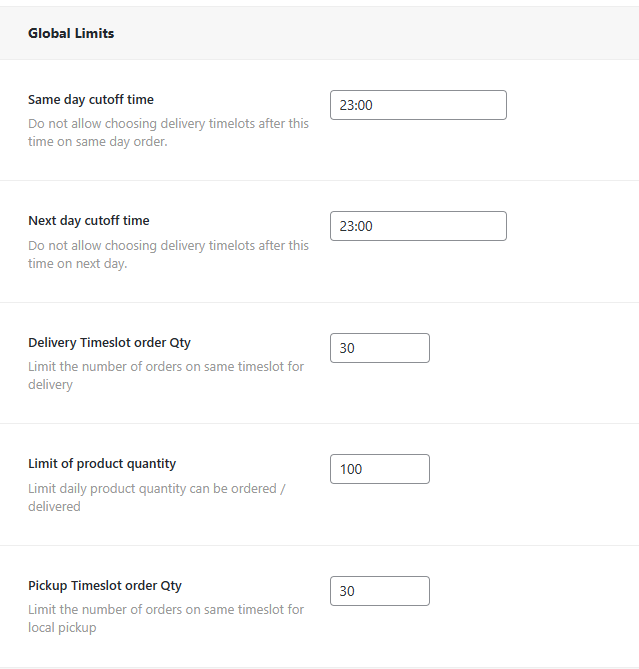Click the Limit of product quantity input

(380, 469)
